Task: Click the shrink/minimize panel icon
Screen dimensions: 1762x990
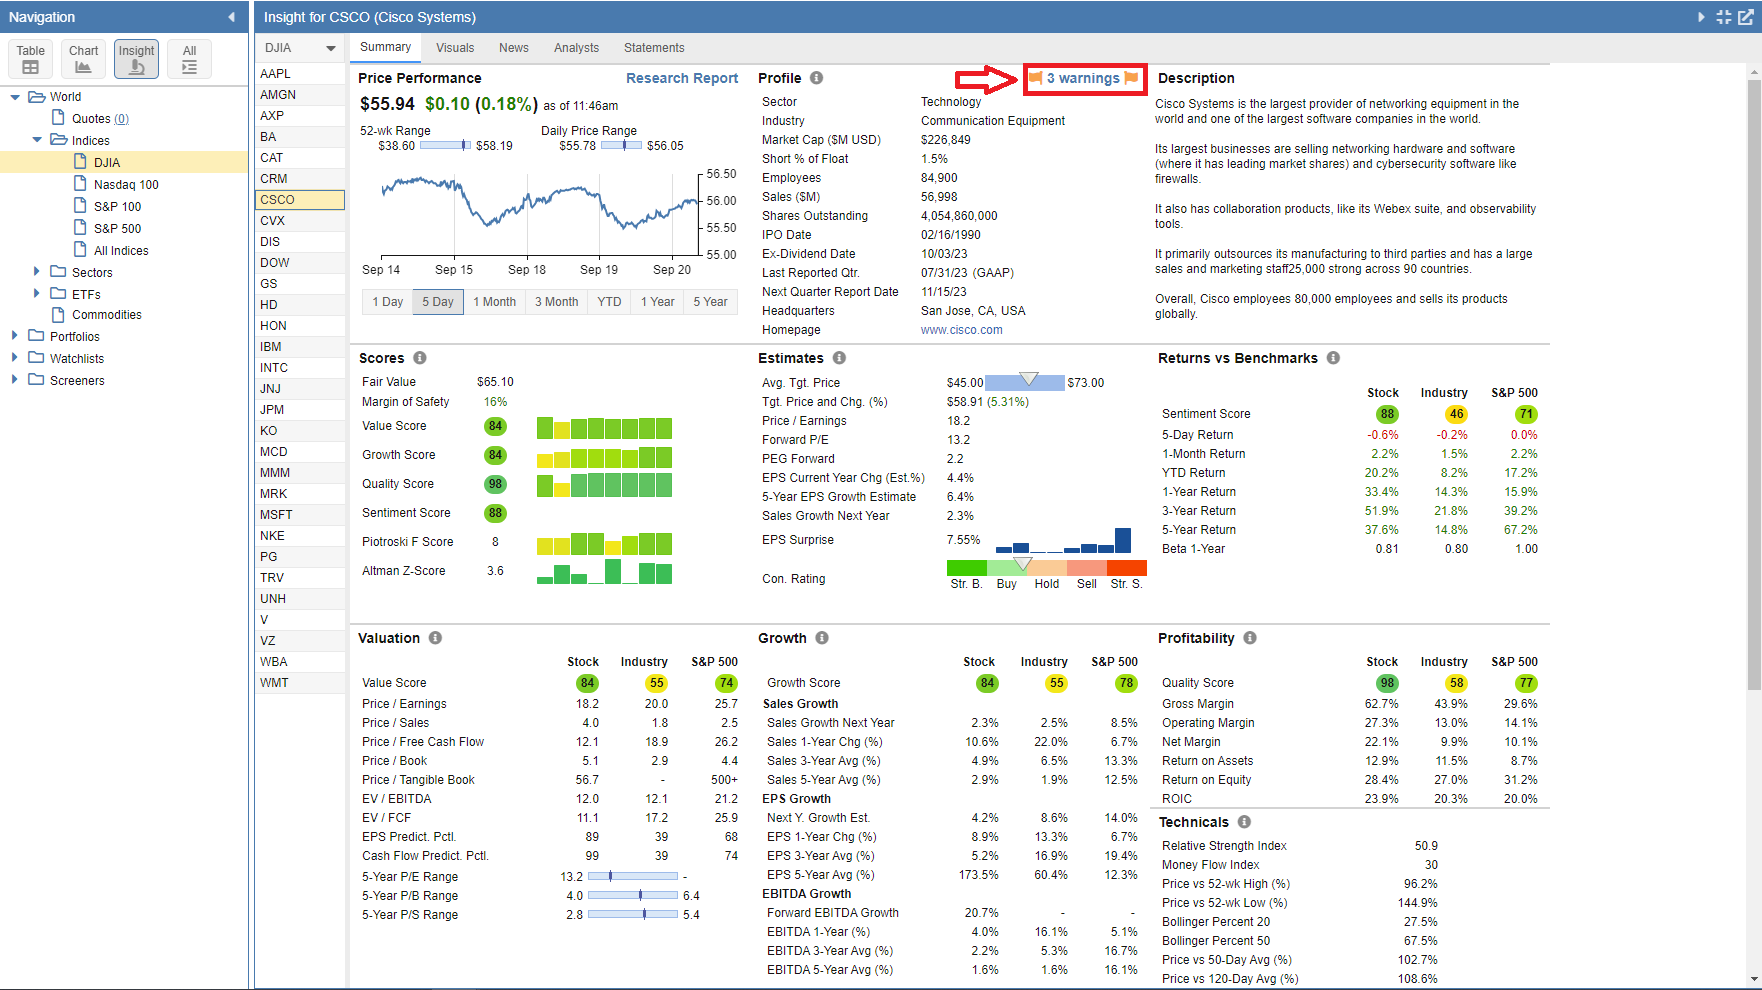Action: pos(1724,17)
